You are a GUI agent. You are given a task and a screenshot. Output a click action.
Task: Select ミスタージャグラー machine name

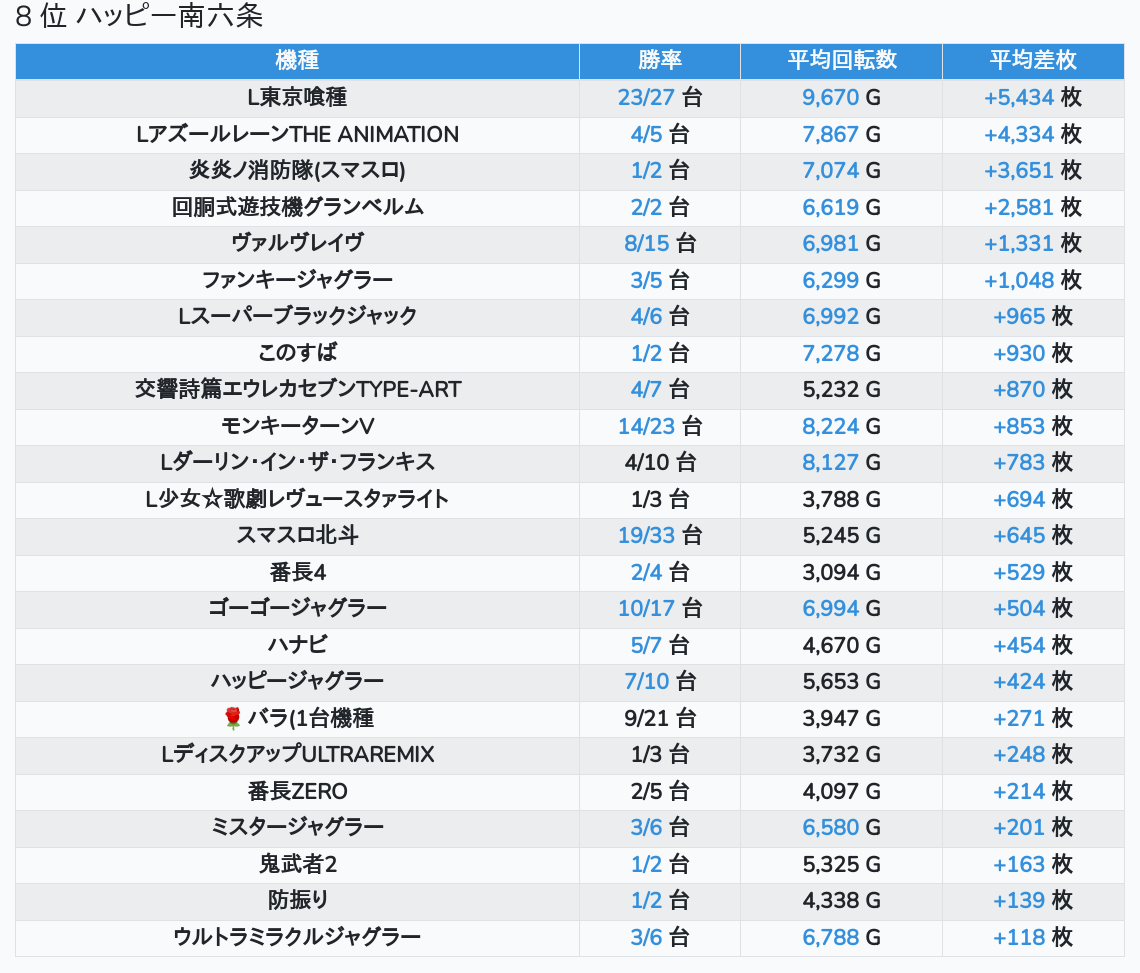pos(297,828)
